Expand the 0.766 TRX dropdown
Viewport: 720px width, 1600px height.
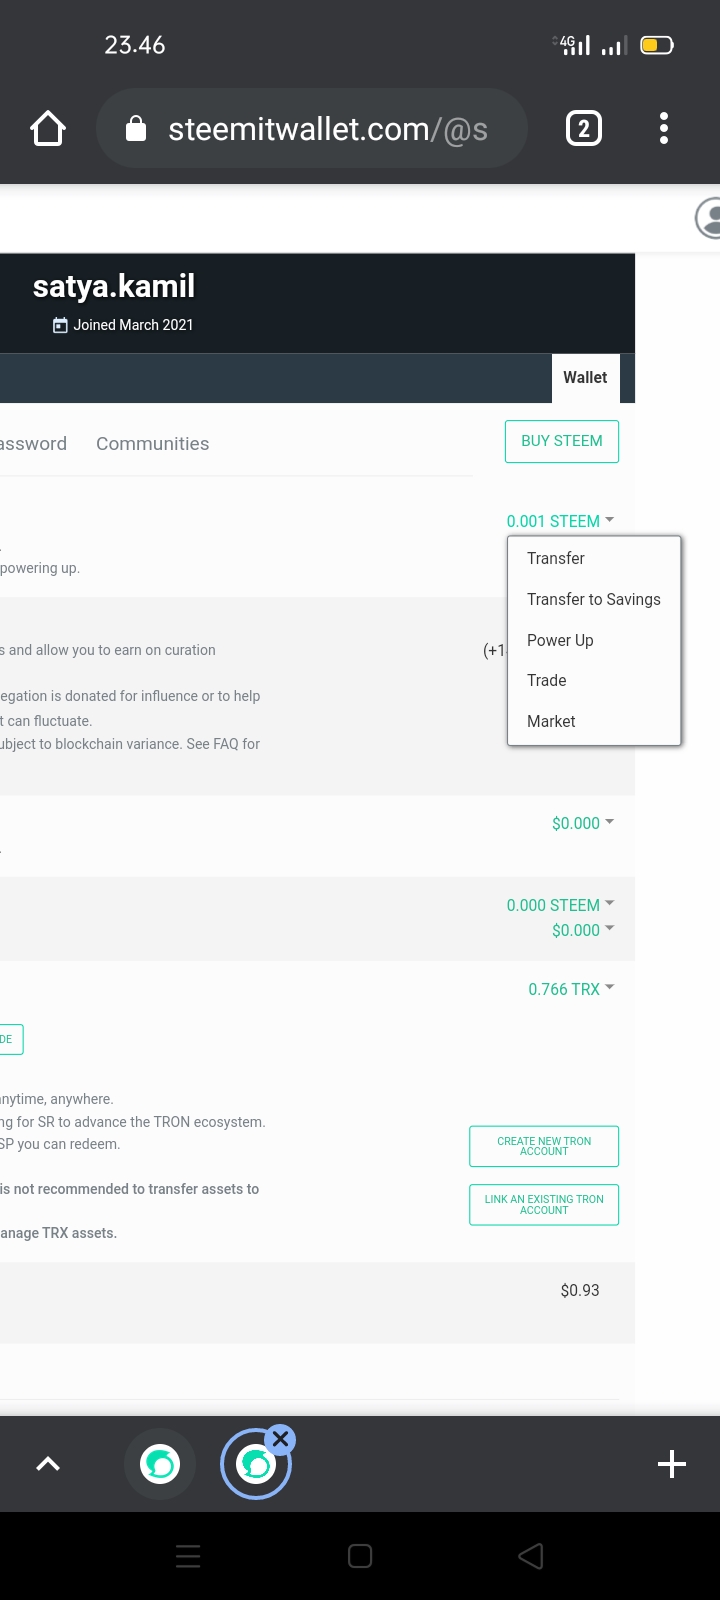coord(571,989)
